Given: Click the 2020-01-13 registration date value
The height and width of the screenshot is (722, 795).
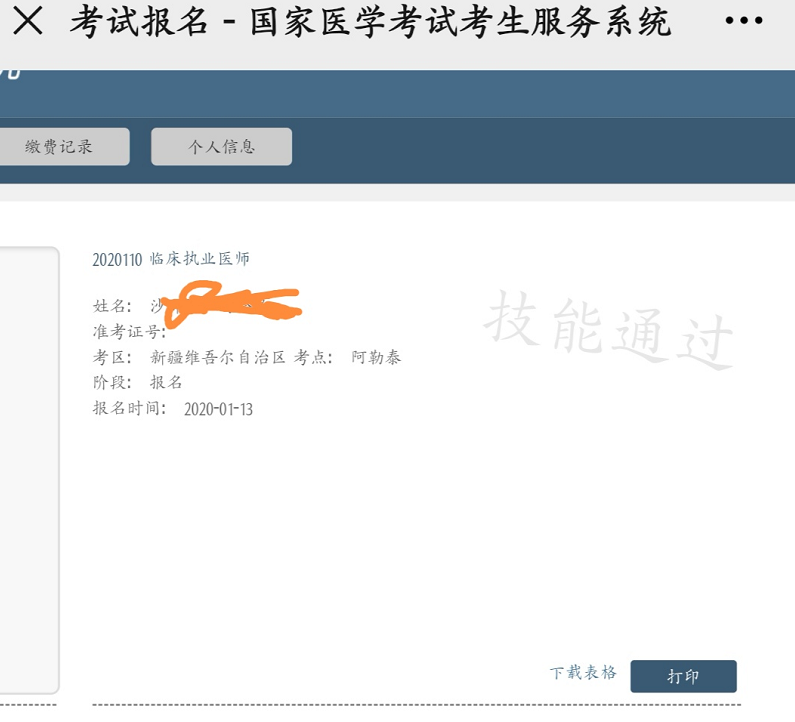Looking at the screenshot, I should coord(219,409).
